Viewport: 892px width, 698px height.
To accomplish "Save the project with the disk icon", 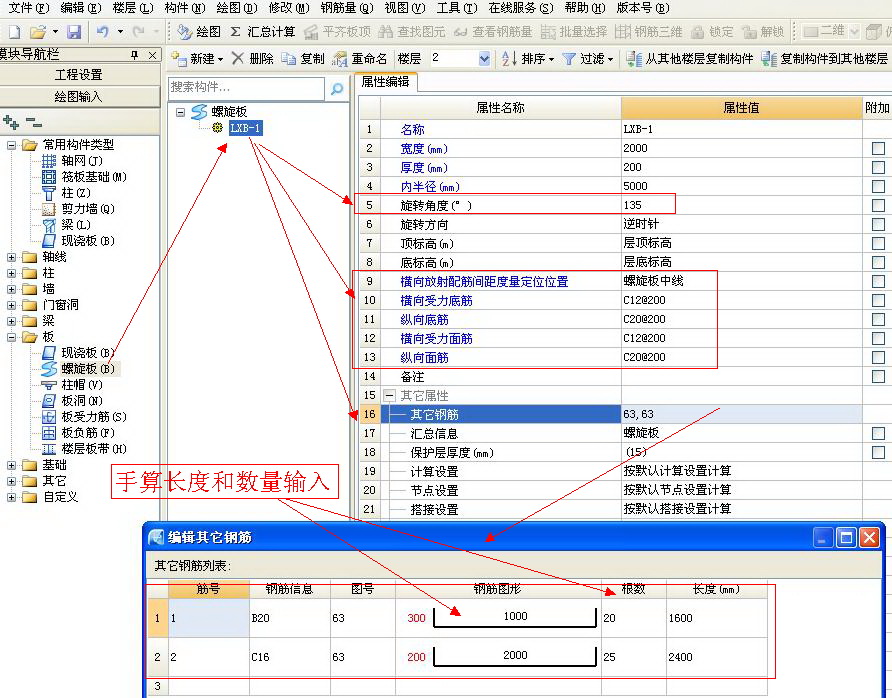I will pyautogui.click(x=74, y=32).
